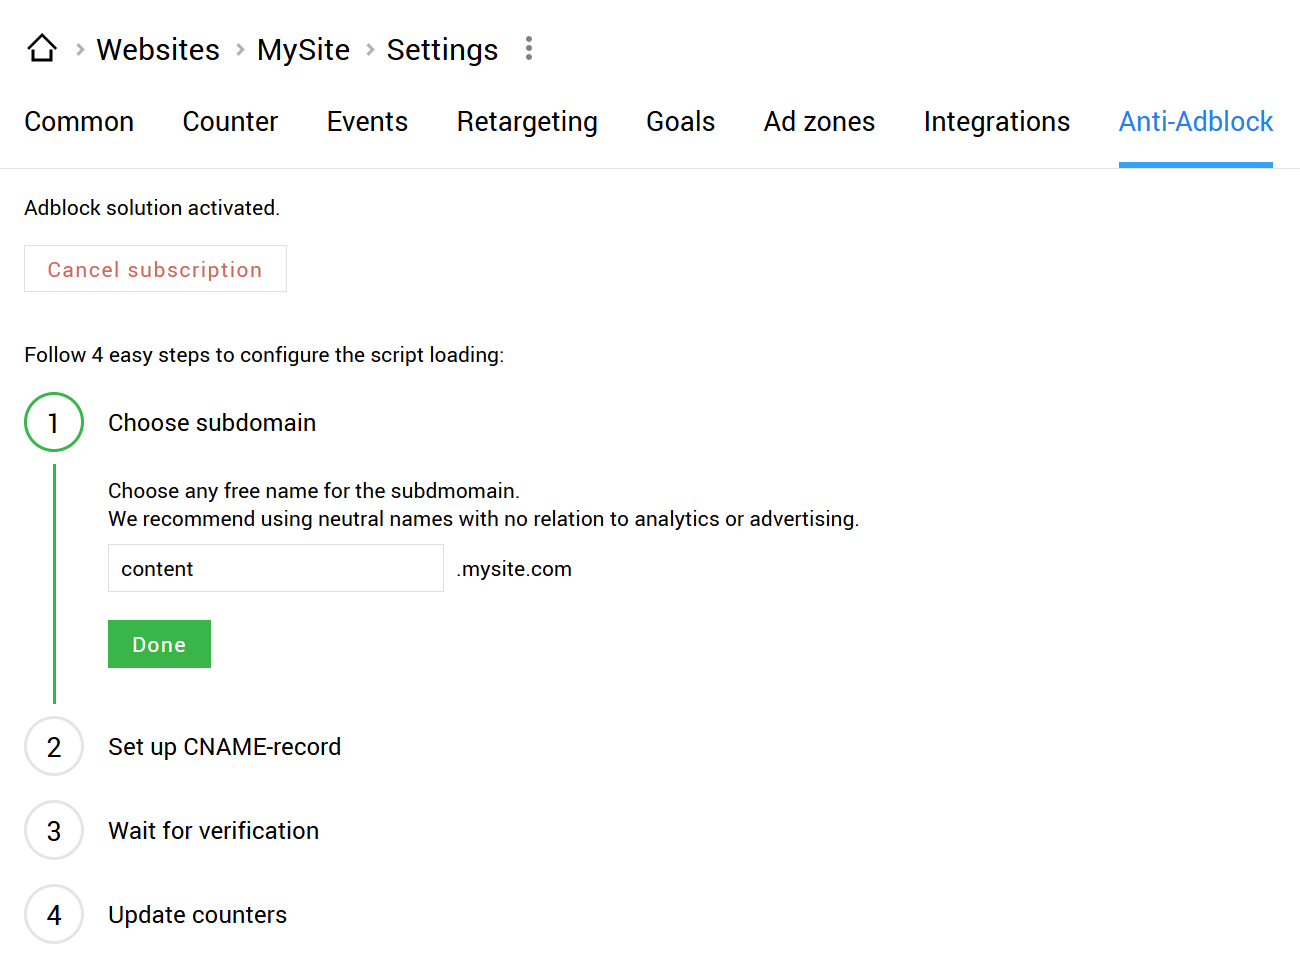Click the Cancel subscription button
The width and height of the screenshot is (1300, 965).
pyautogui.click(x=155, y=268)
